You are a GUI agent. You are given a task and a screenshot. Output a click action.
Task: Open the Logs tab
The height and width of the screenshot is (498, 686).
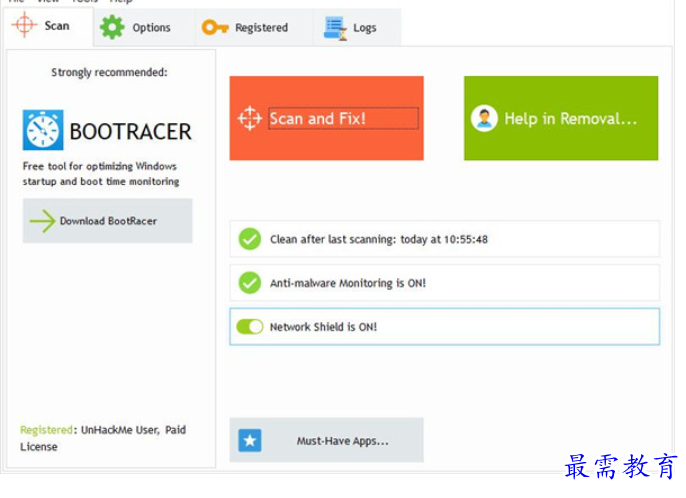[x=357, y=28]
